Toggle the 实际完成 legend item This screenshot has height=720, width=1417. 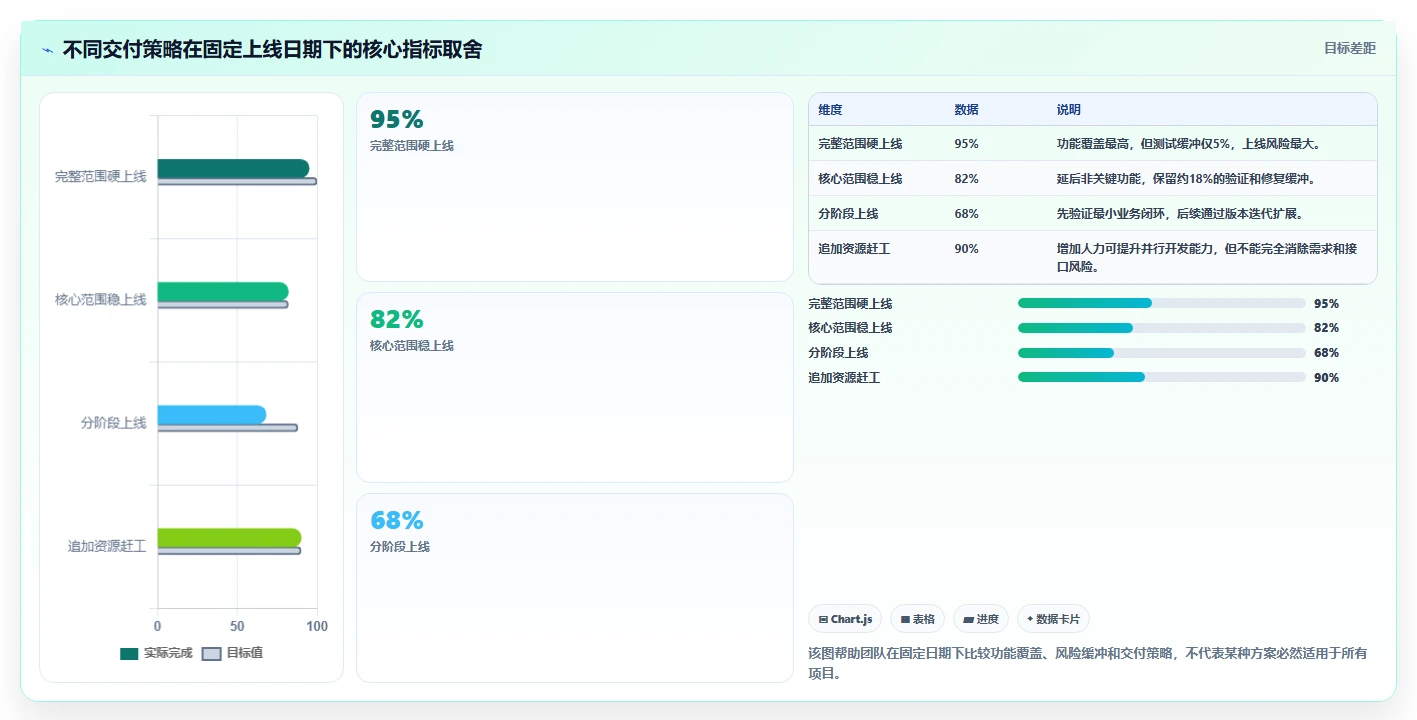pyautogui.click(x=156, y=653)
